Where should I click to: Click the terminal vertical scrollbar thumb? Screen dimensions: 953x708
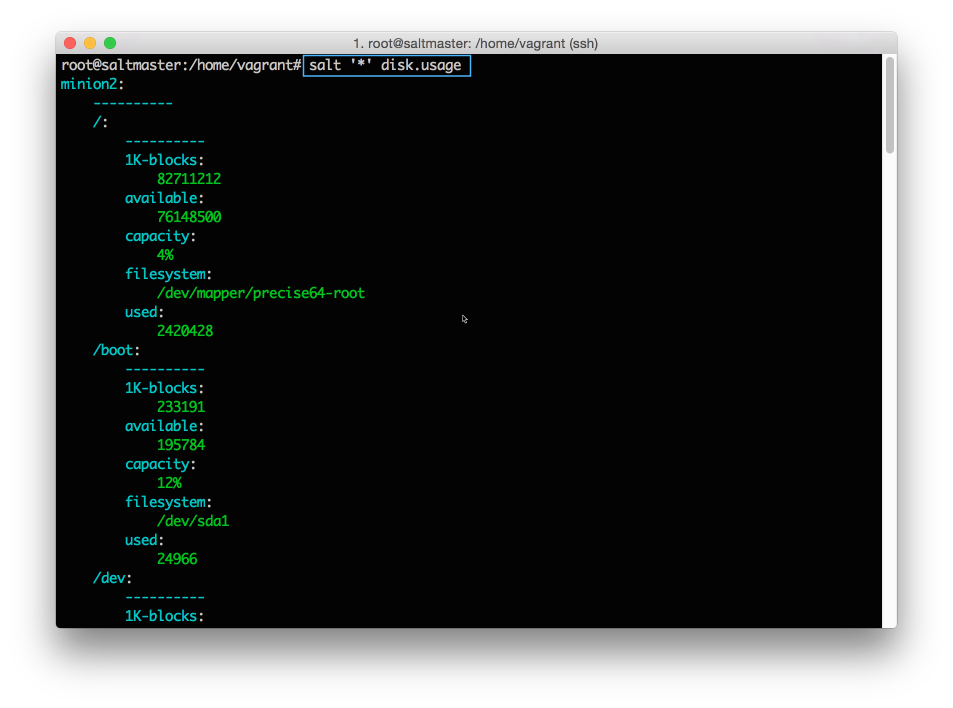(889, 105)
